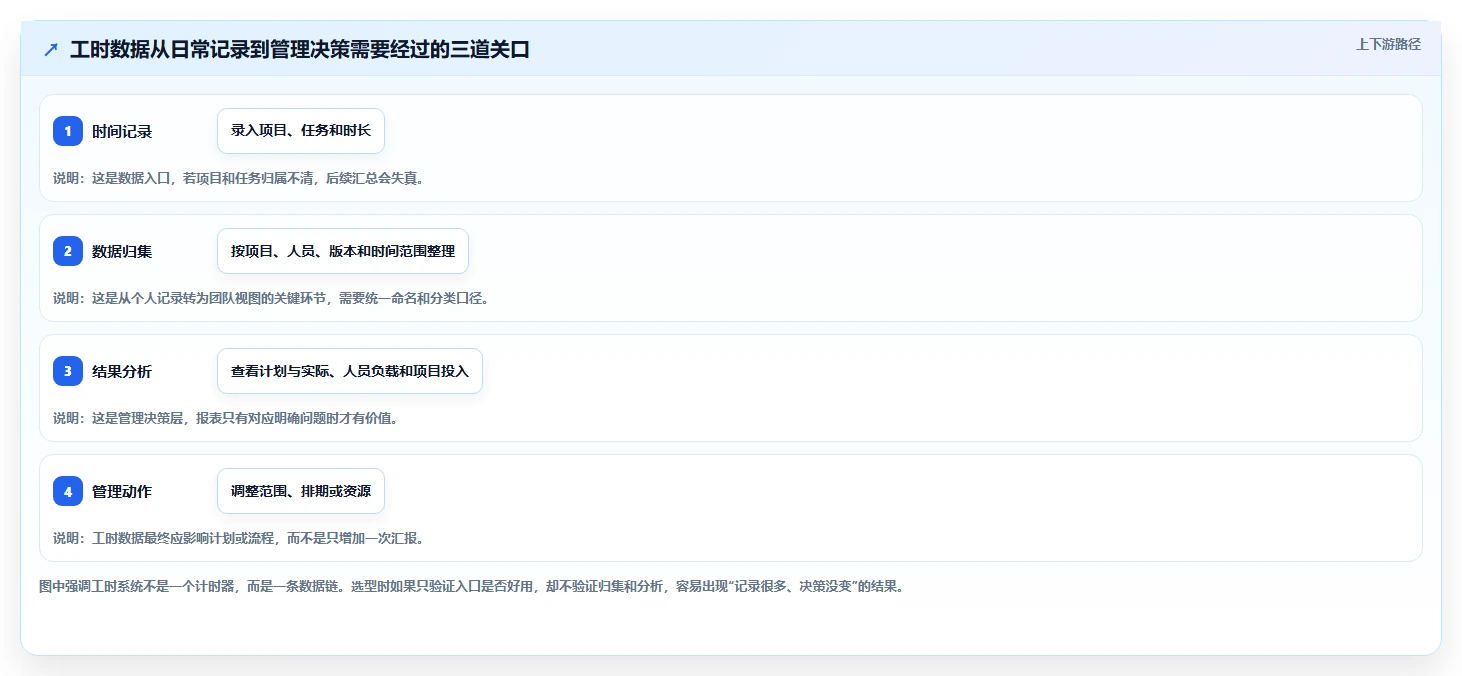Click the 查看计划与实际、人员负载和项目投入 chip
Image resolution: width=1462 pixels, height=676 pixels.
350,371
